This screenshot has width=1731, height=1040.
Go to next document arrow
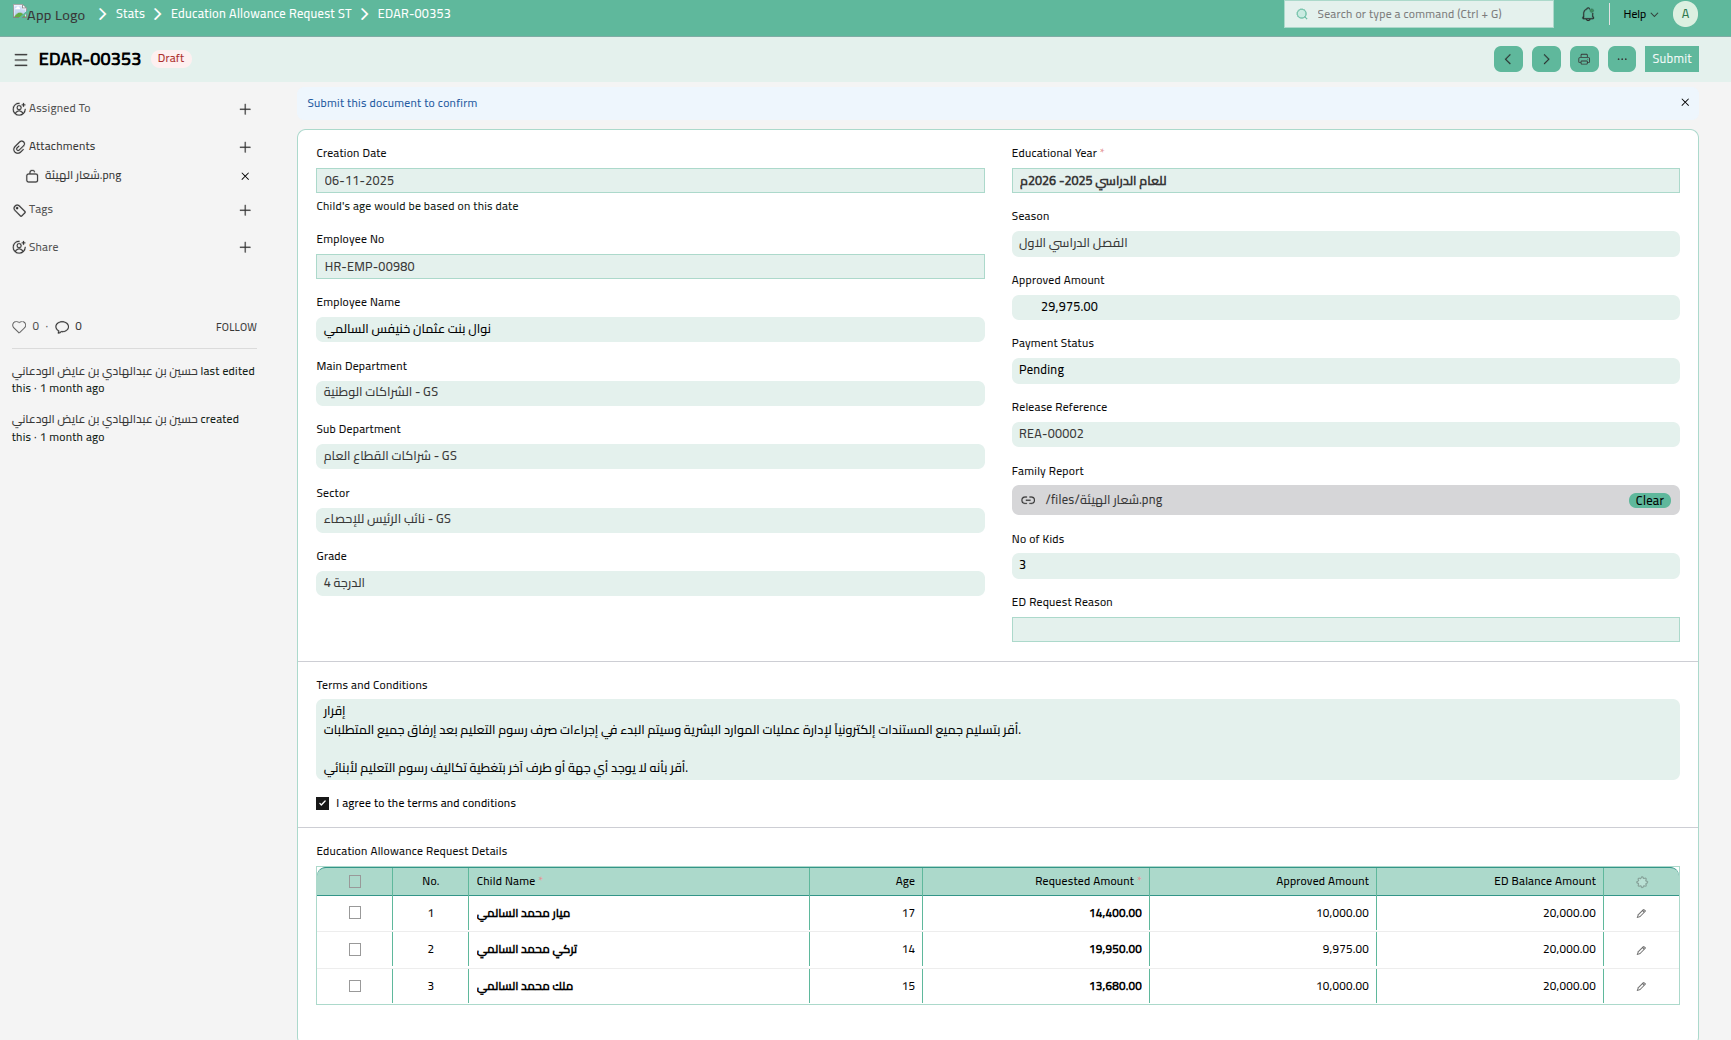point(1546,59)
